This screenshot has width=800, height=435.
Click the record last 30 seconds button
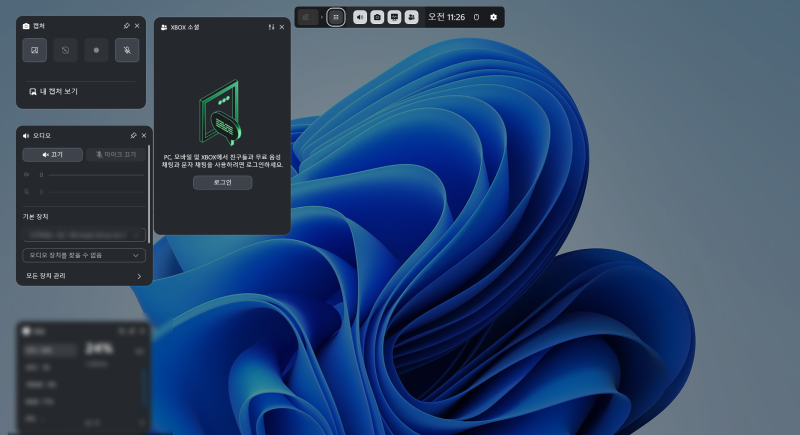click(65, 50)
